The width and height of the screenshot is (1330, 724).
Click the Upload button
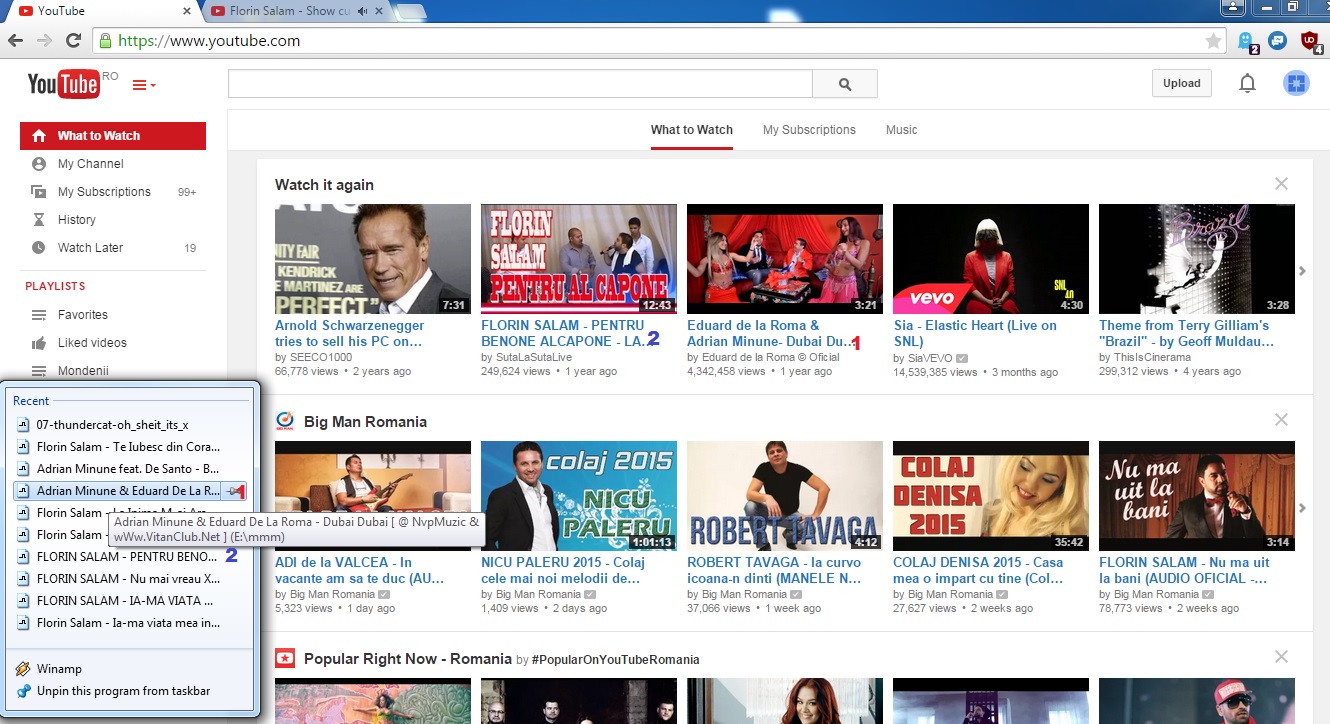1181,83
